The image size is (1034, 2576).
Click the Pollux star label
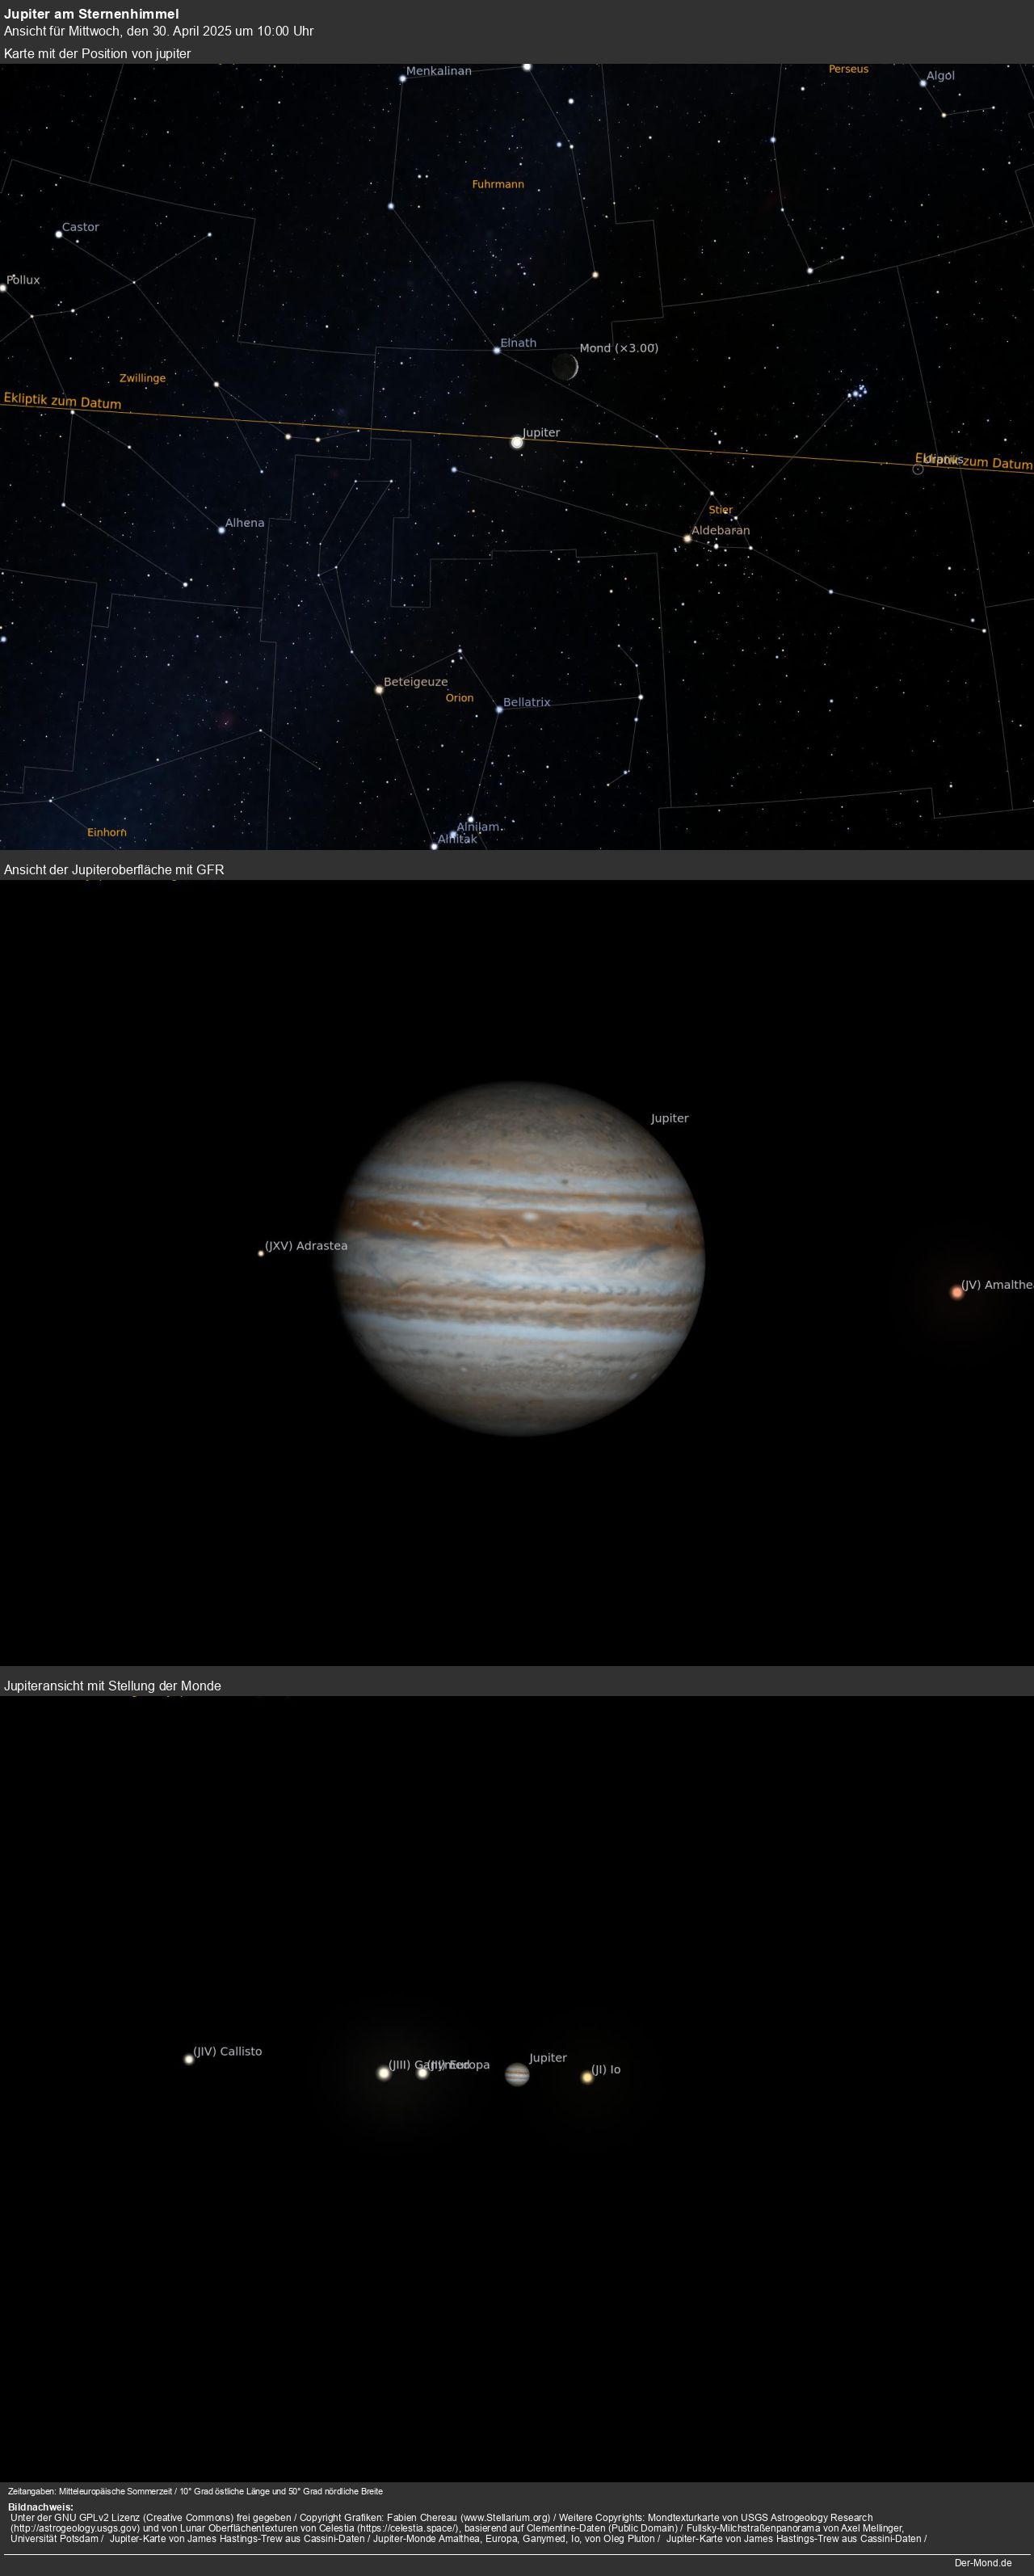click(23, 280)
